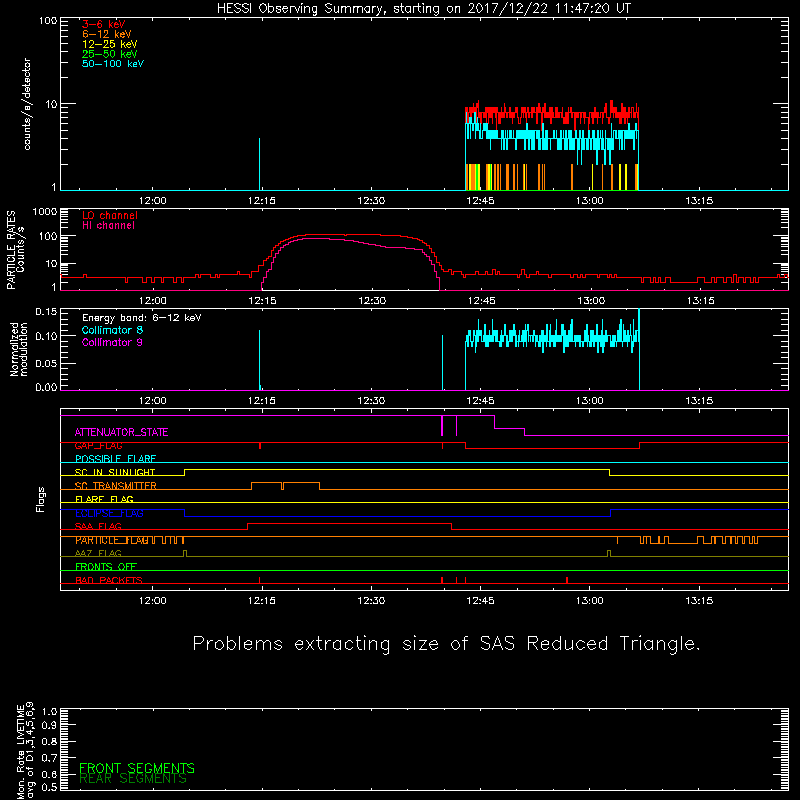Click the 12:30 tick label under particle rates plot

pos(371,301)
